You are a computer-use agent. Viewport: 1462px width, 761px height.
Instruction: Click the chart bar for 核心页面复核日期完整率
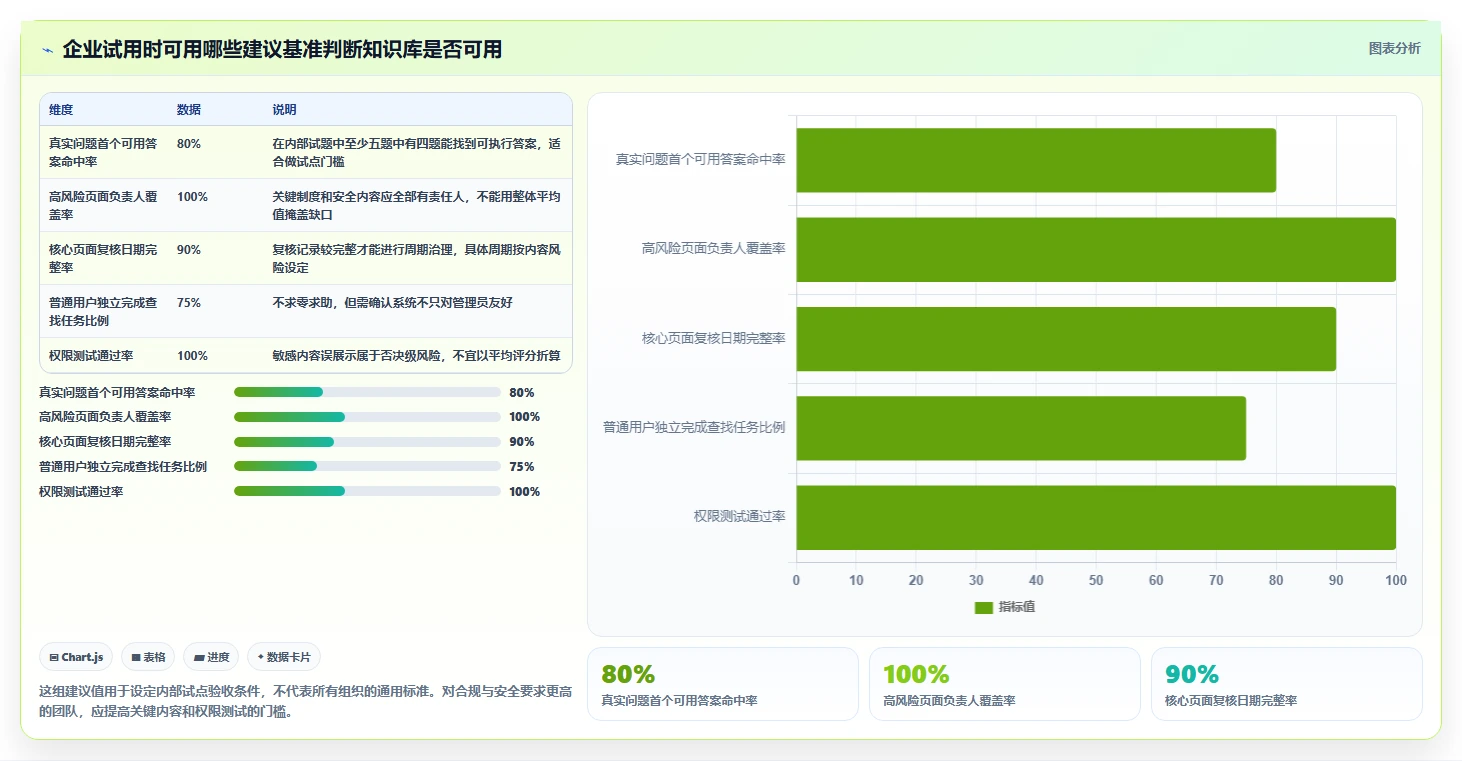1066,338
